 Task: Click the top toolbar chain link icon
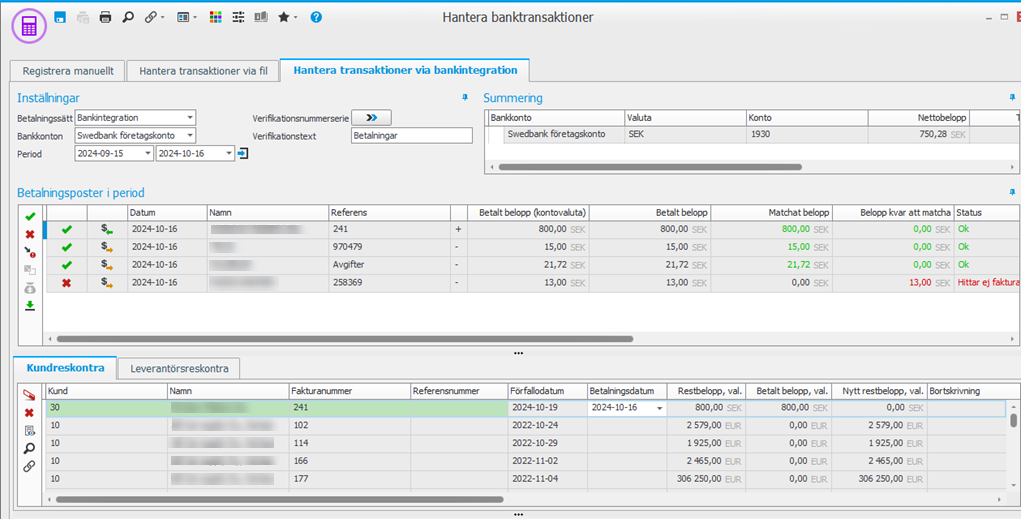click(x=150, y=18)
